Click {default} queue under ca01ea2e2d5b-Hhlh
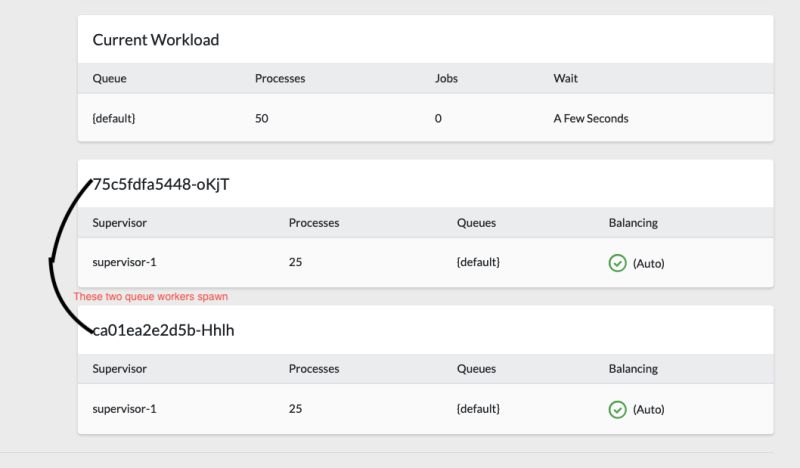The image size is (800, 468). pyautogui.click(x=478, y=409)
